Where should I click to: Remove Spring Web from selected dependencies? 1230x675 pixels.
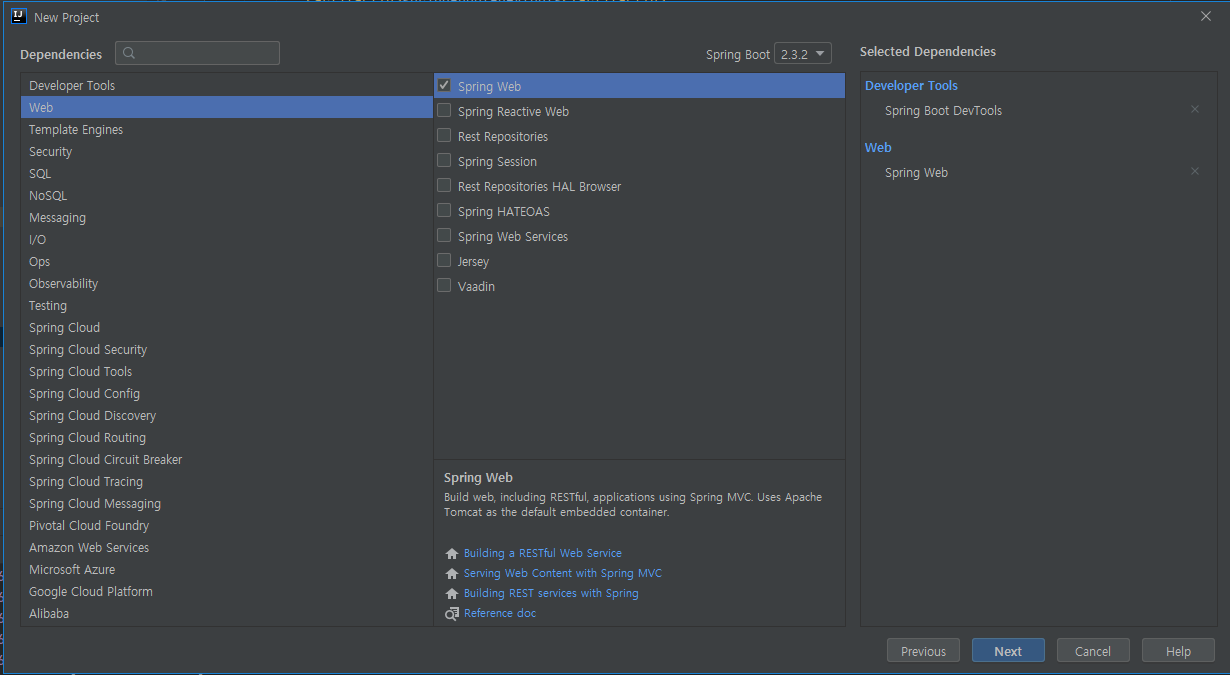click(x=1194, y=172)
